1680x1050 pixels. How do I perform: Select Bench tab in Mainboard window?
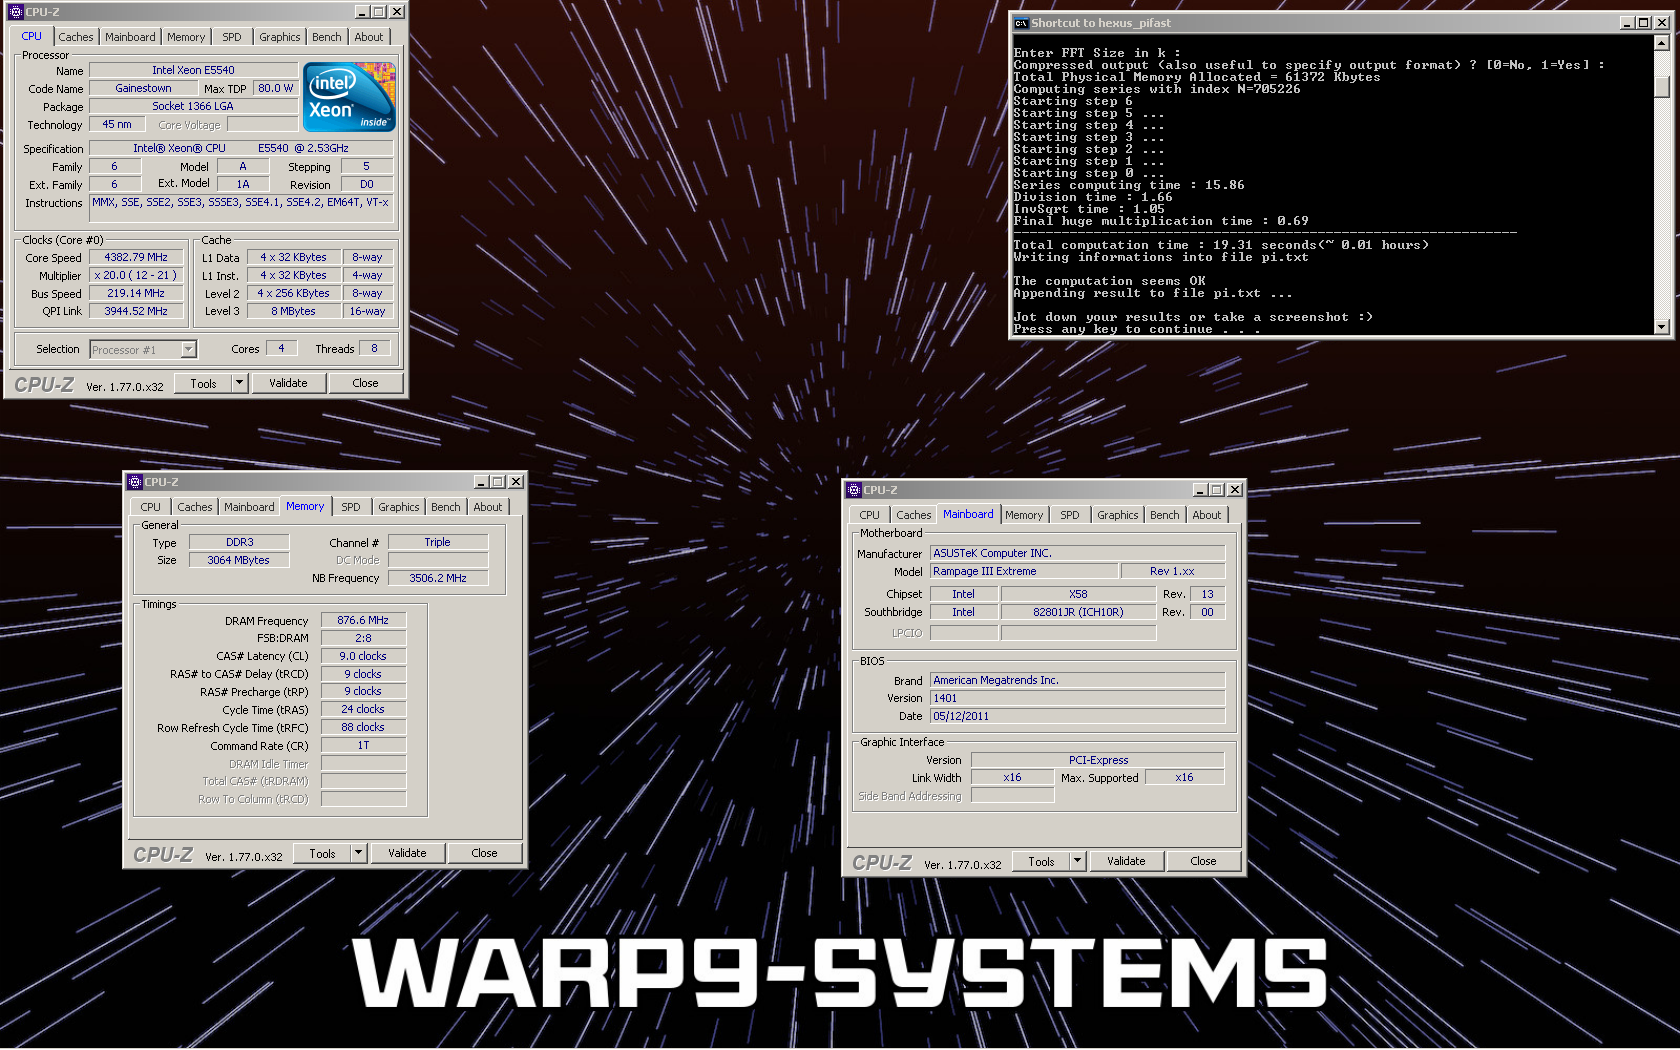(1165, 515)
